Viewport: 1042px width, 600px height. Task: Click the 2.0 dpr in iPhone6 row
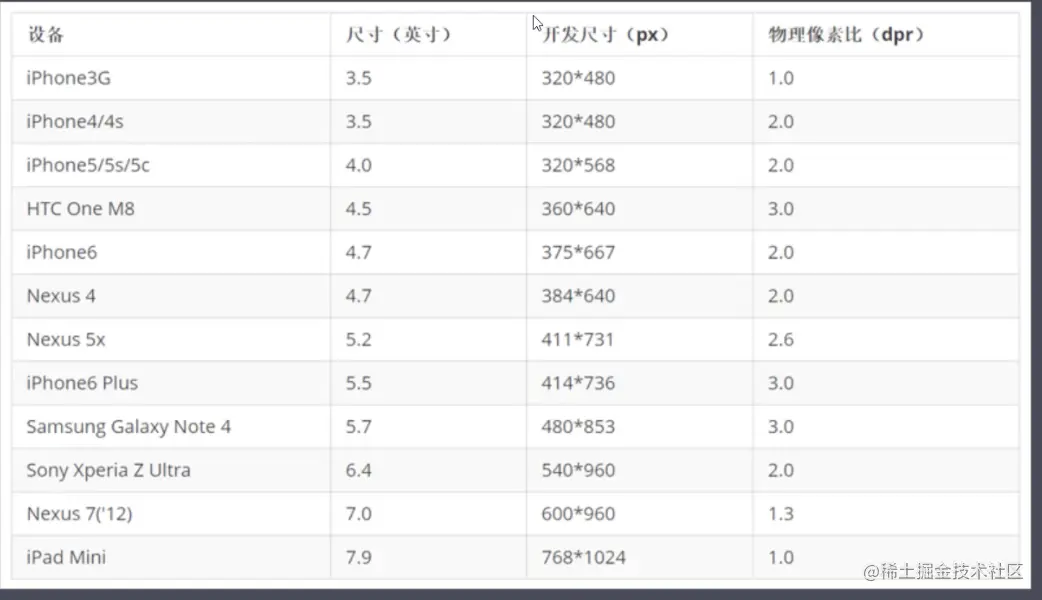pos(781,252)
